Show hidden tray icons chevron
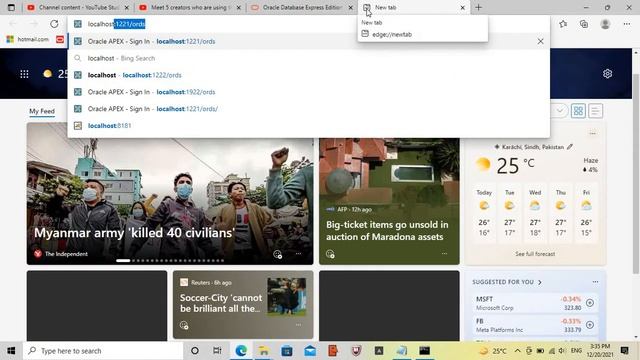Screen dimensions: 640x360 pos(517,351)
